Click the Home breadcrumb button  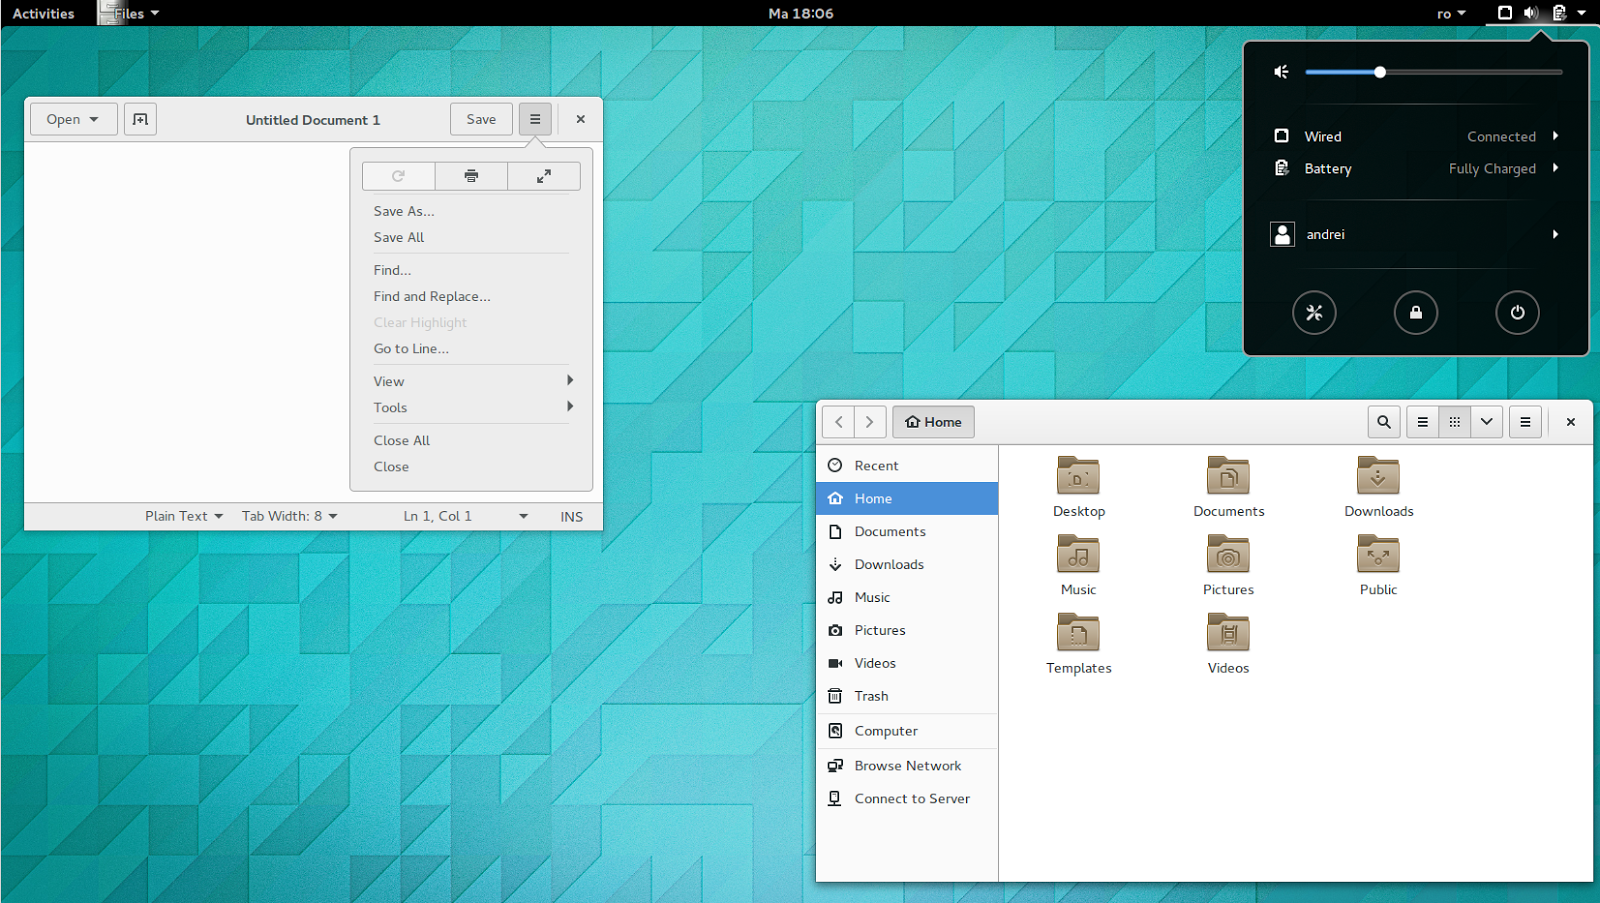point(932,421)
